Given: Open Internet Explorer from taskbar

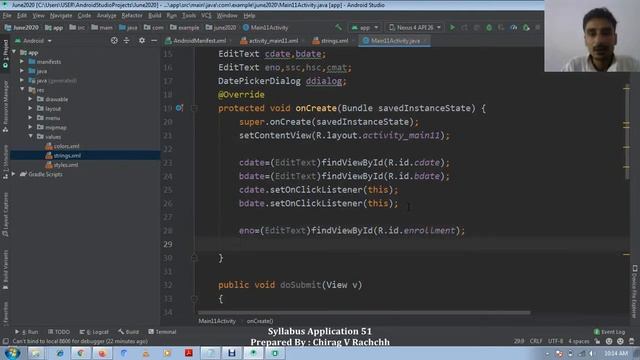Looking at the screenshot, I should point(60,353).
